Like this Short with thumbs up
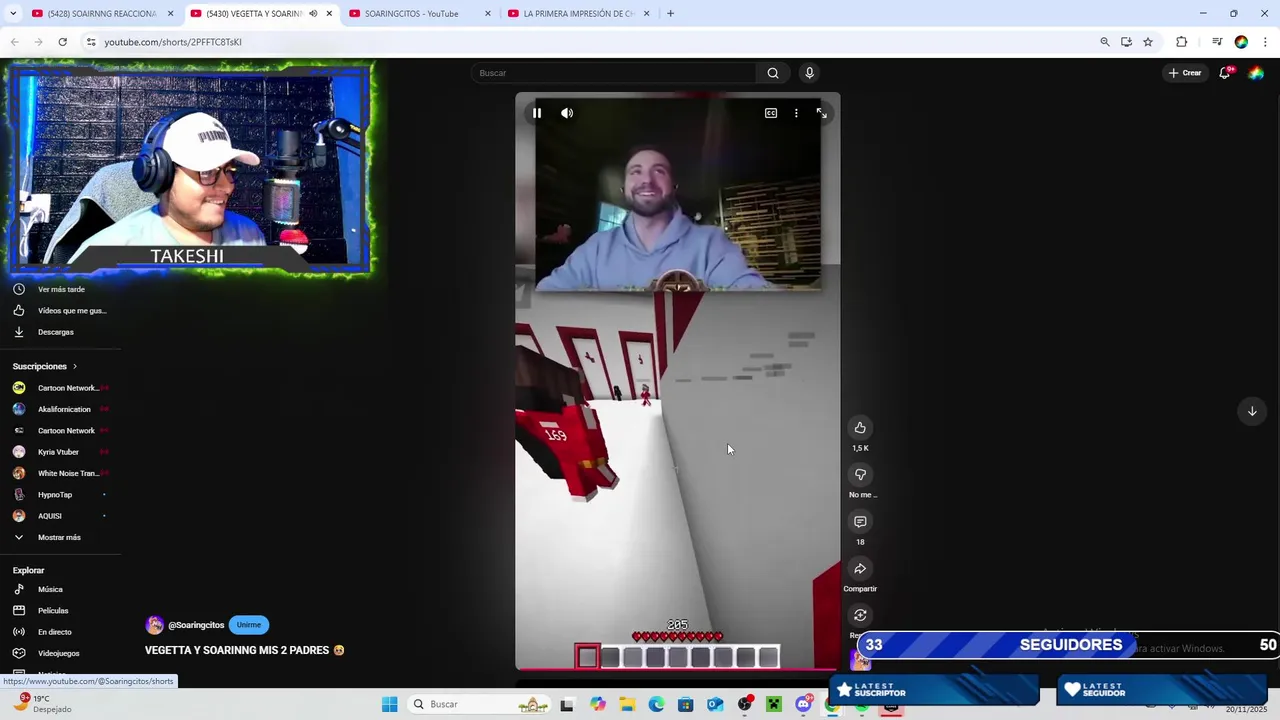Viewport: 1280px width, 720px height. [x=860, y=428]
